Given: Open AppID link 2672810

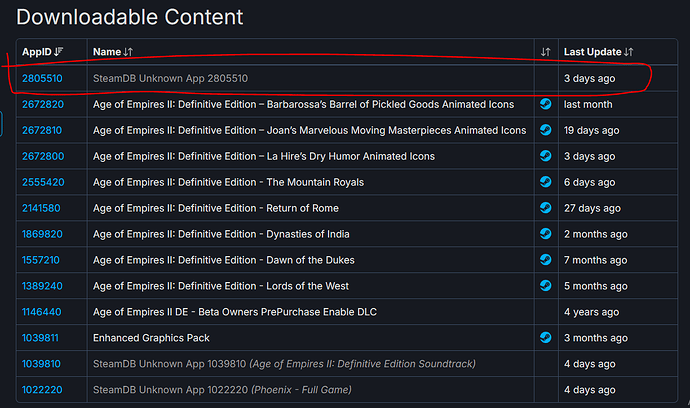Looking at the screenshot, I should point(42,130).
